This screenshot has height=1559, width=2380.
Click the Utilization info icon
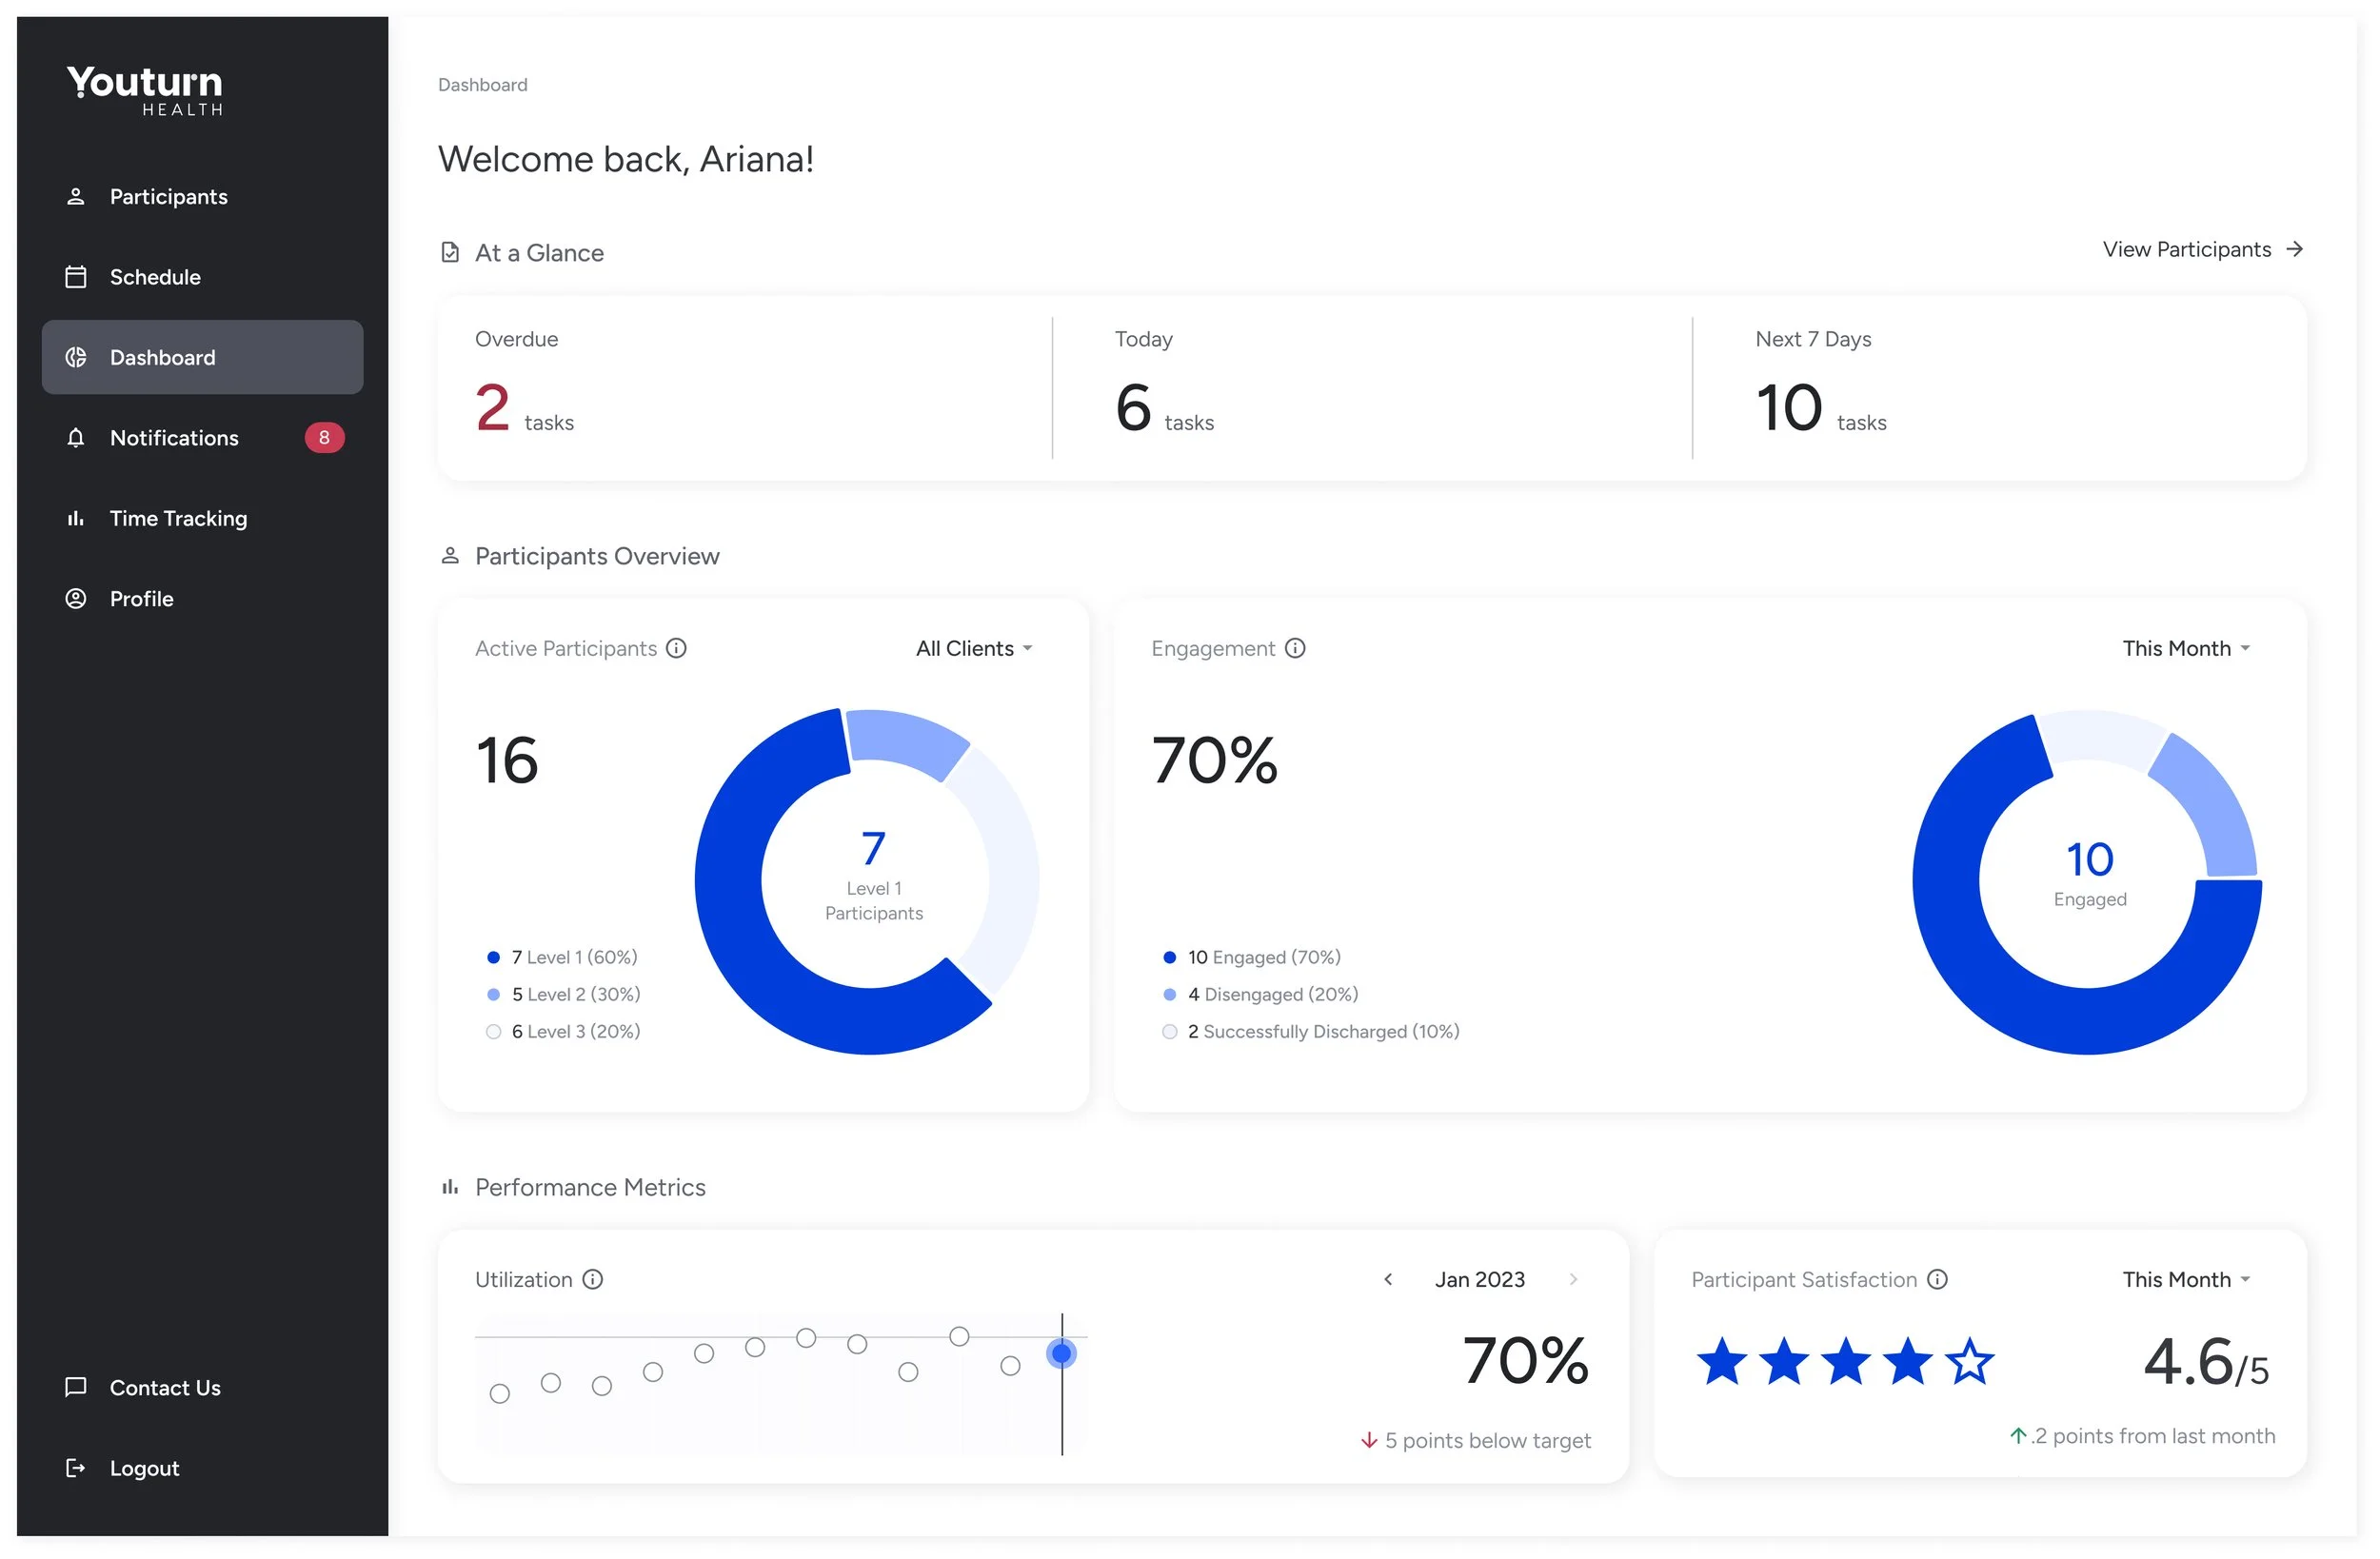[x=592, y=1279]
